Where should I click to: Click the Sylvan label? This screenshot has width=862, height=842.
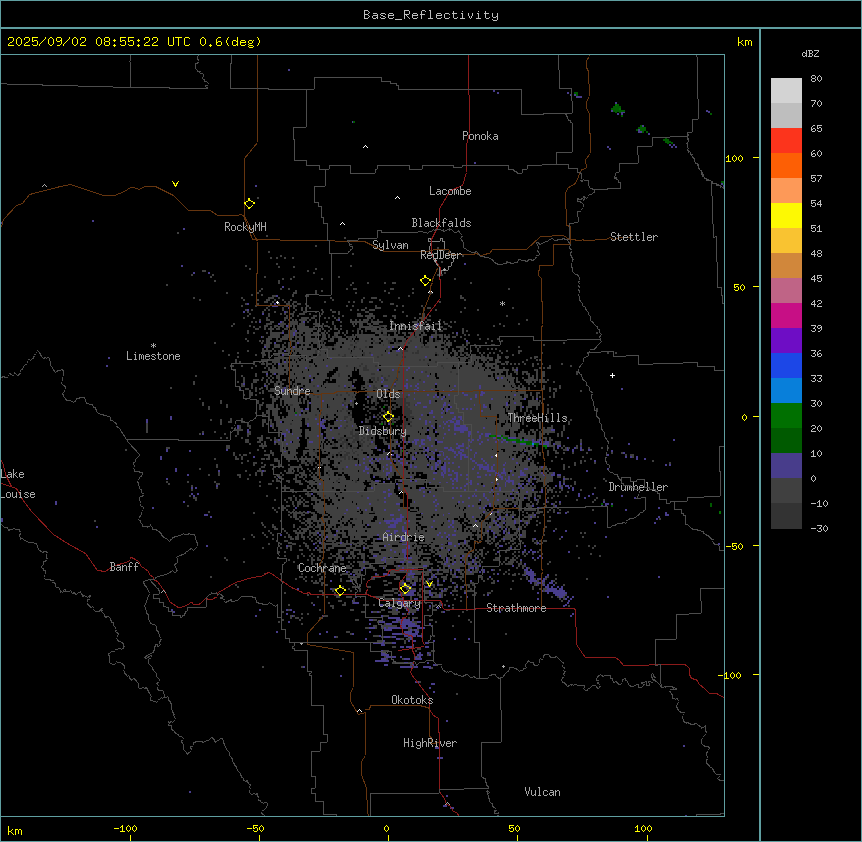(390, 245)
